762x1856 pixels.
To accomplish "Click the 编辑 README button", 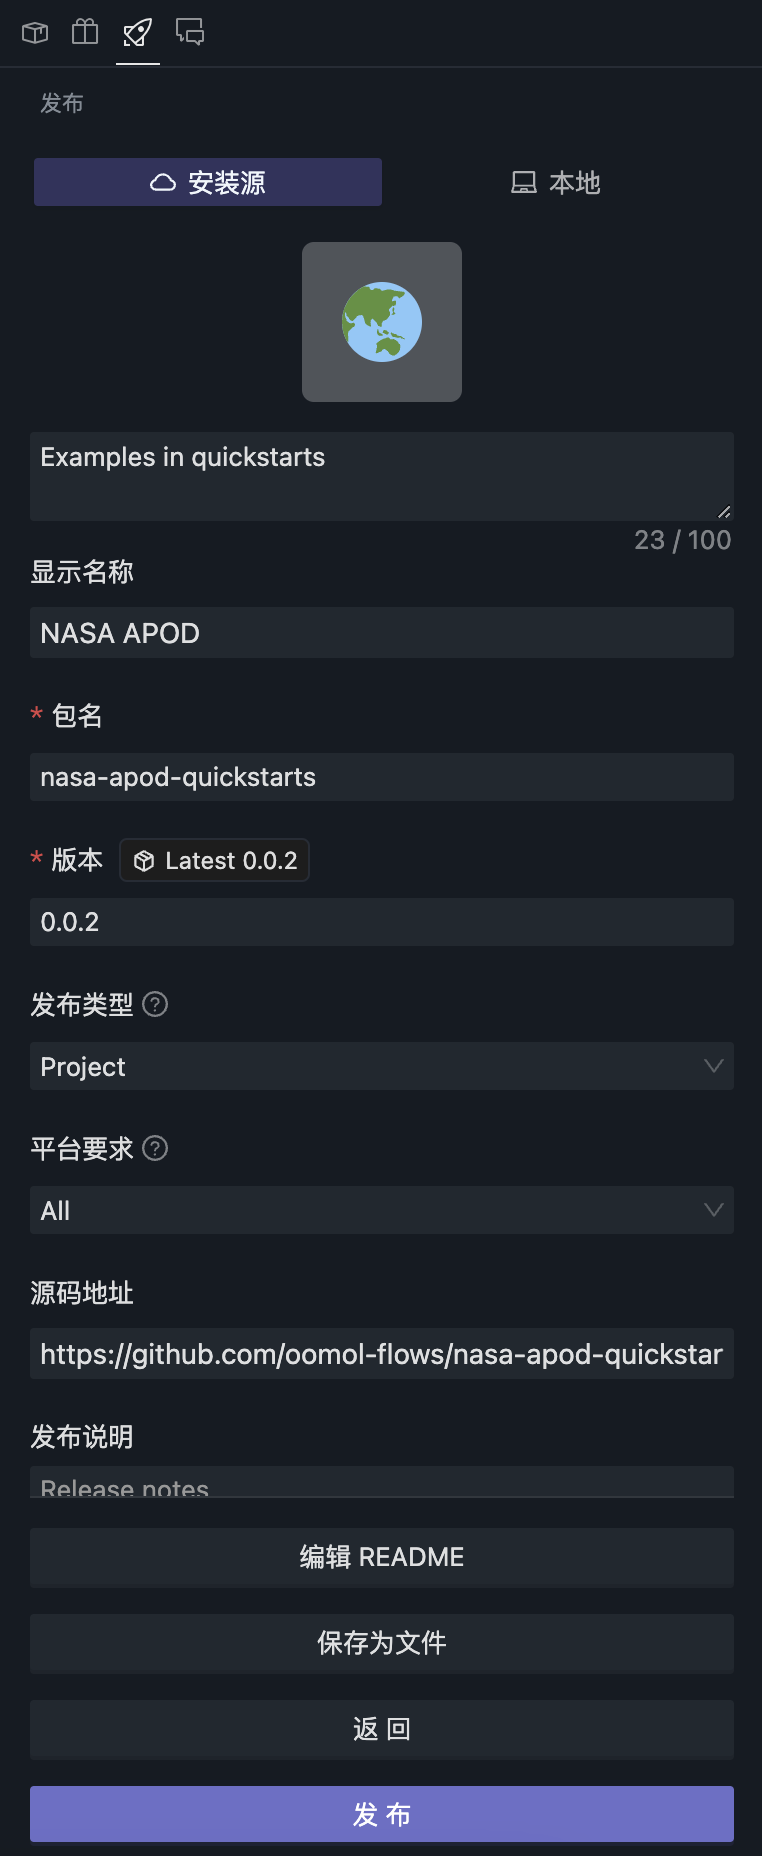I will [382, 1557].
